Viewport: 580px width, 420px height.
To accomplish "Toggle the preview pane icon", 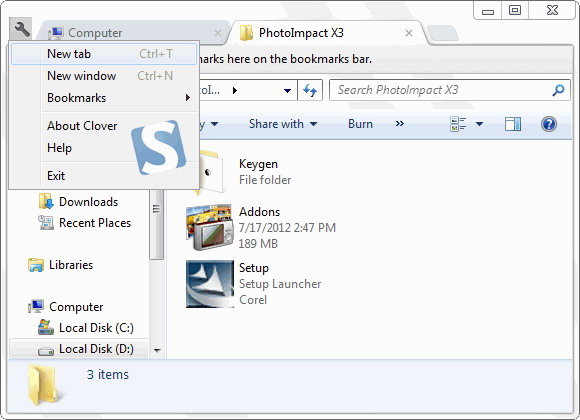I will pos(513,124).
